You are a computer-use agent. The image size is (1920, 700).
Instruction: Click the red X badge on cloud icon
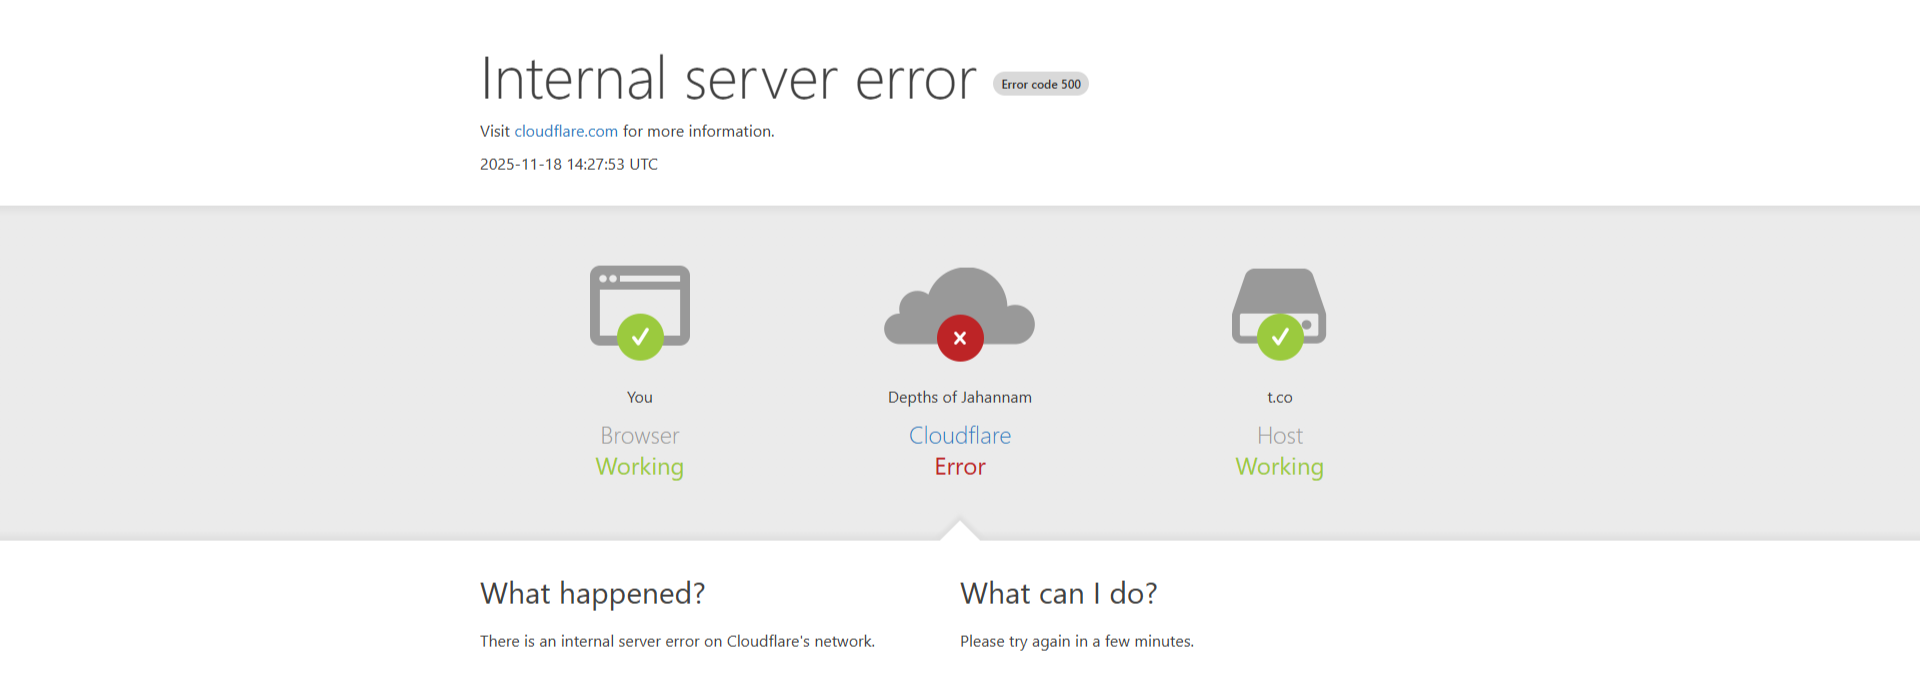tap(960, 338)
